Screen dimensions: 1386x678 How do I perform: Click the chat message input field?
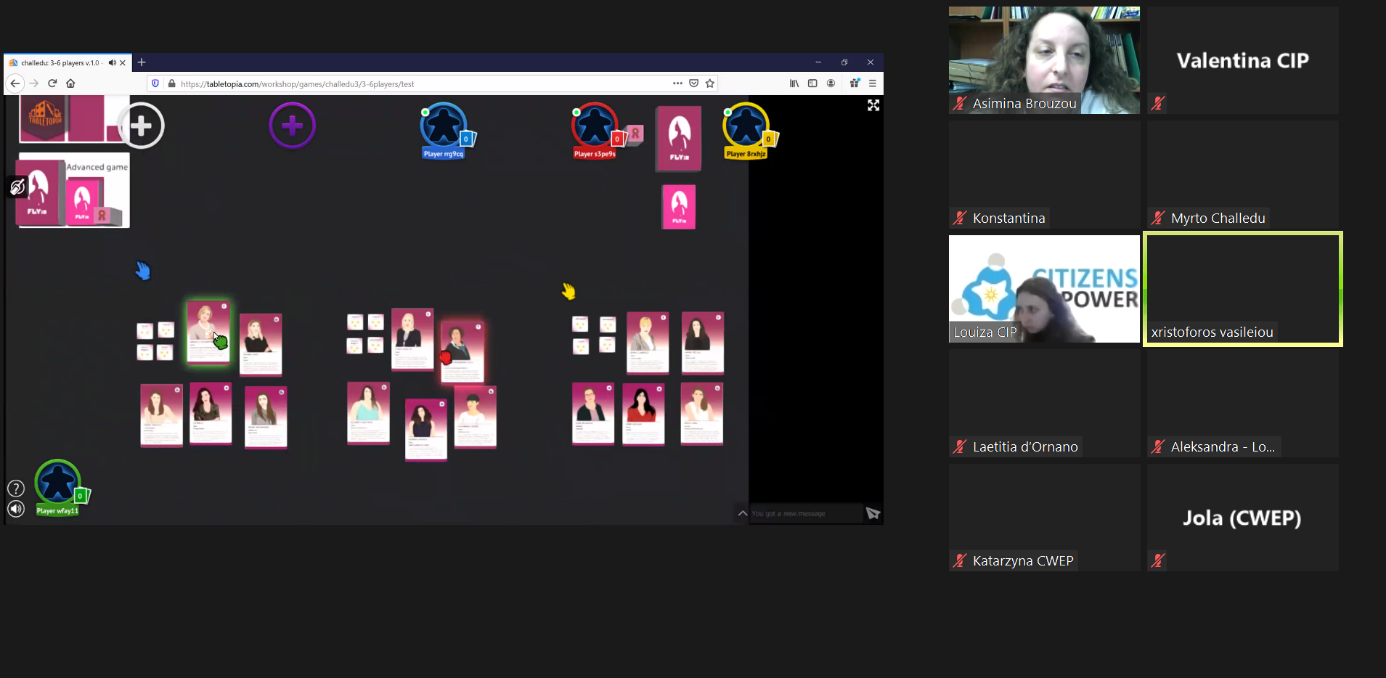click(x=802, y=513)
